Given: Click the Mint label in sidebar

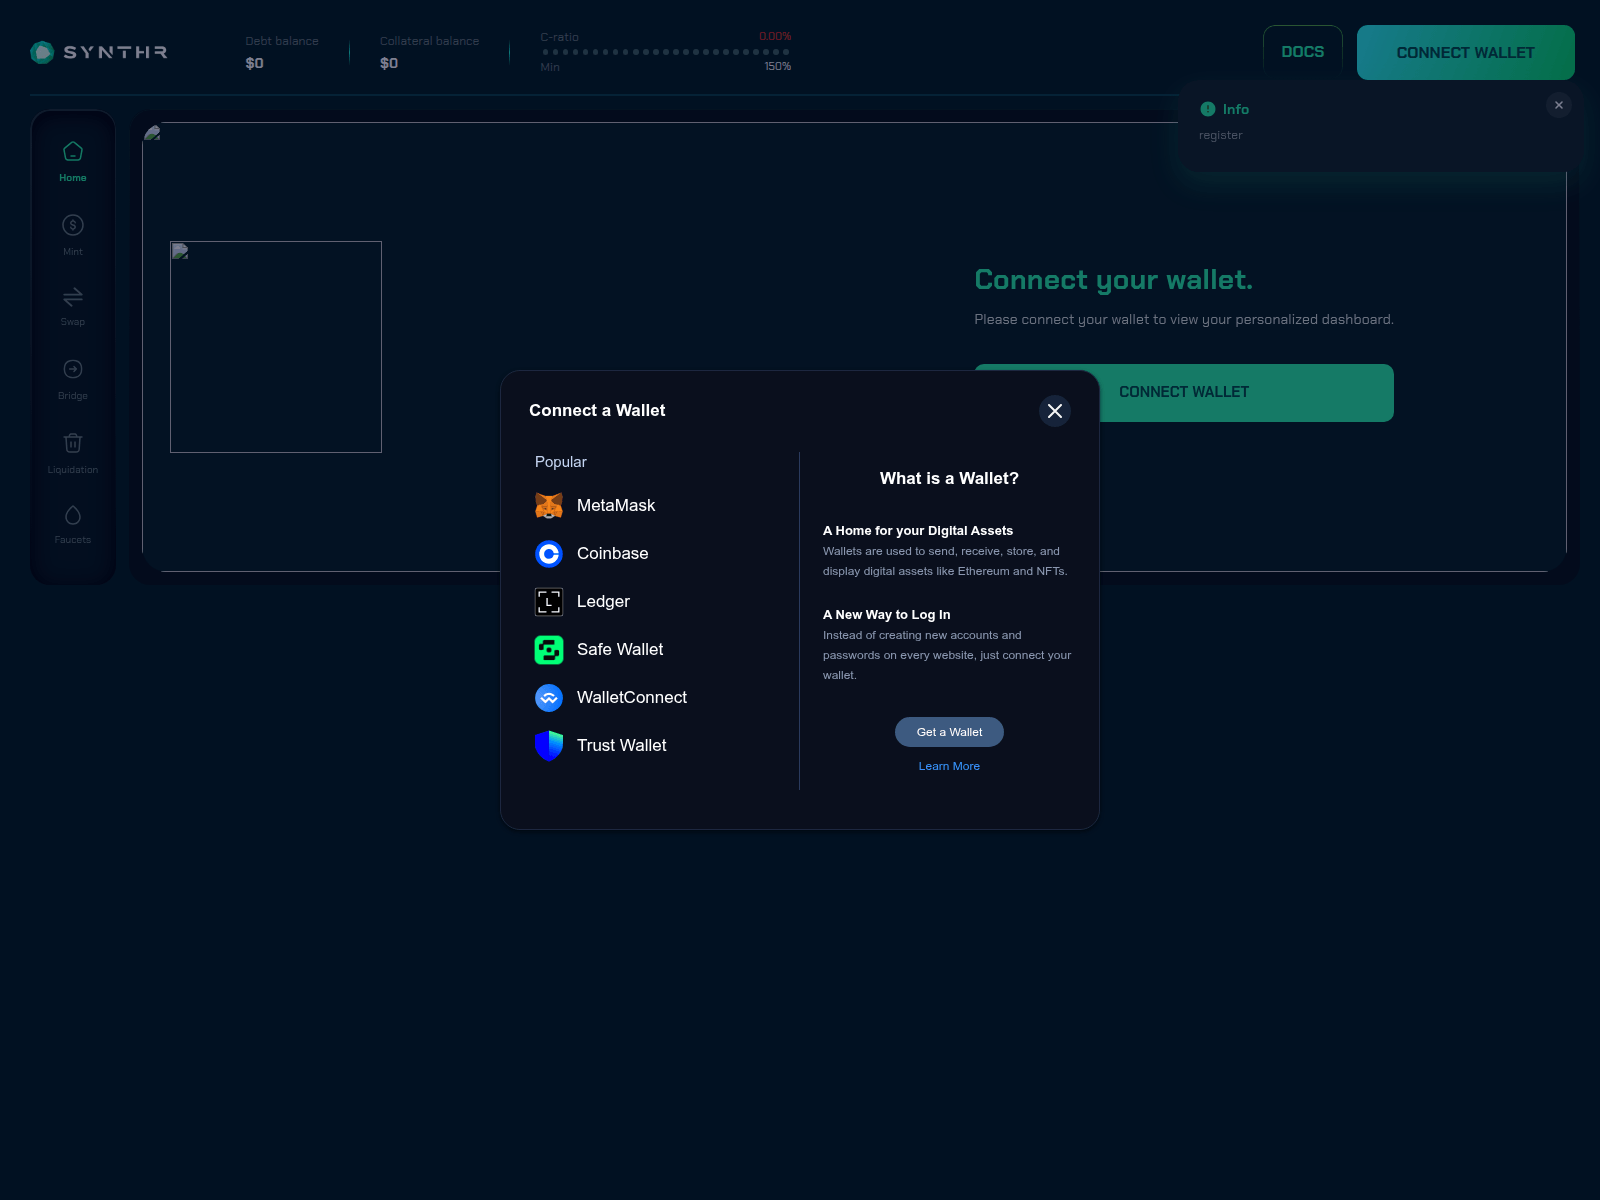Looking at the screenshot, I should pyautogui.click(x=73, y=252).
